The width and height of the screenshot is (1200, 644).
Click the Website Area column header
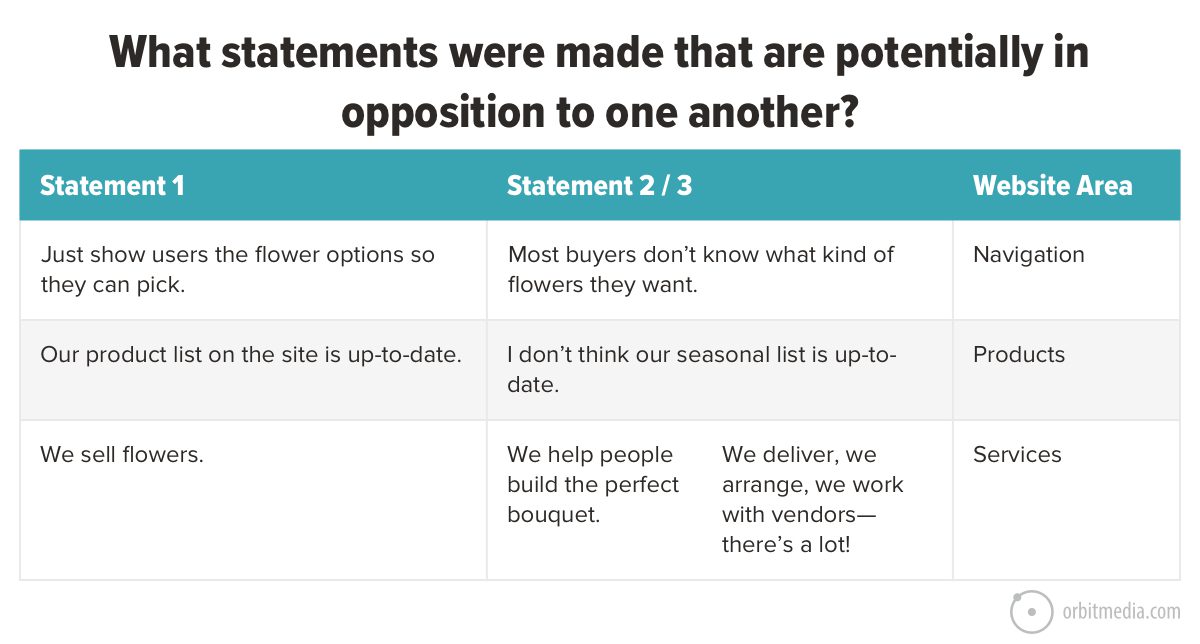tap(1053, 185)
